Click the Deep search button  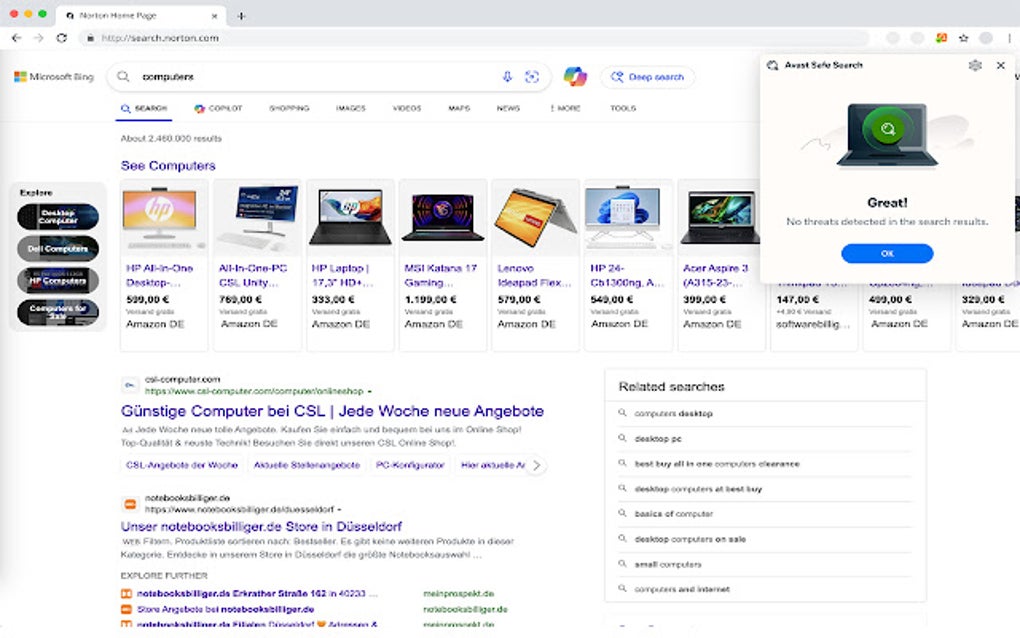(x=647, y=77)
